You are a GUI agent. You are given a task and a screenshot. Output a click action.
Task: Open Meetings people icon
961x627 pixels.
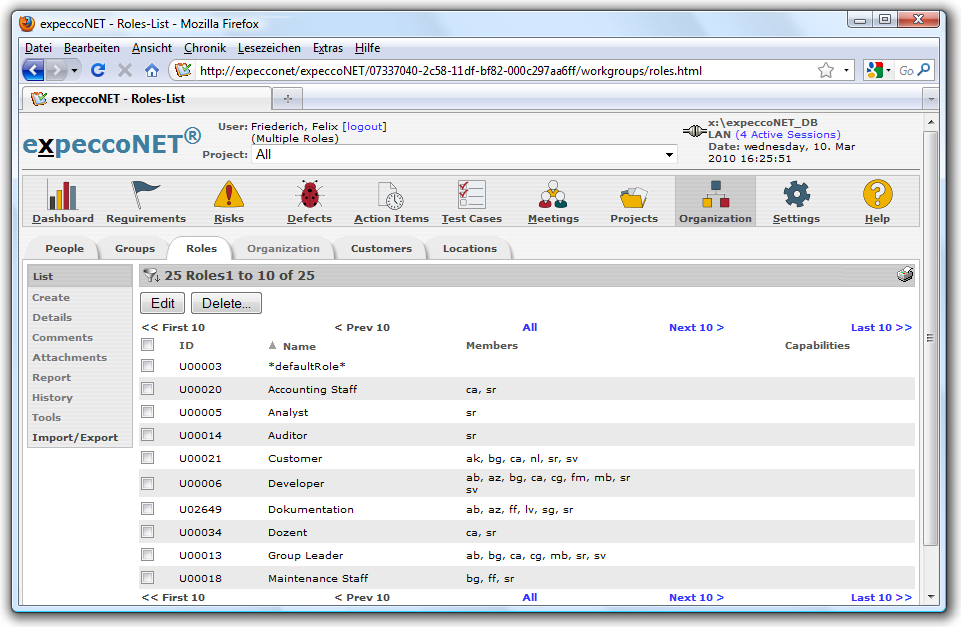click(x=553, y=195)
